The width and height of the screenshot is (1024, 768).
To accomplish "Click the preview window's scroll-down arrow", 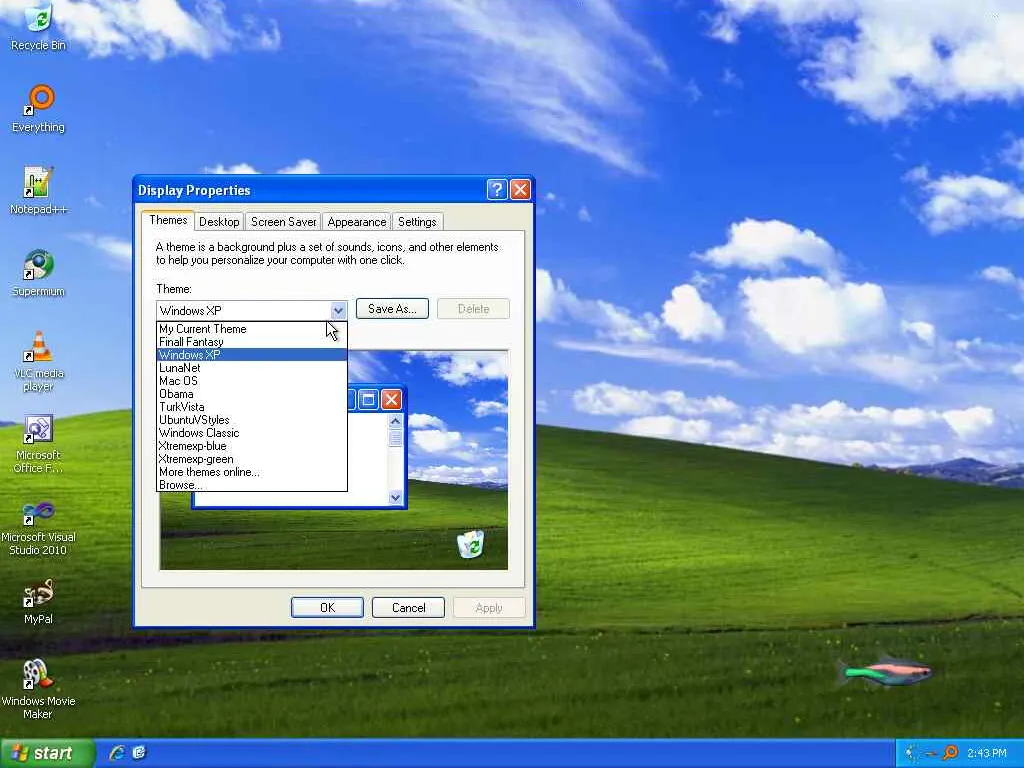I will (395, 498).
